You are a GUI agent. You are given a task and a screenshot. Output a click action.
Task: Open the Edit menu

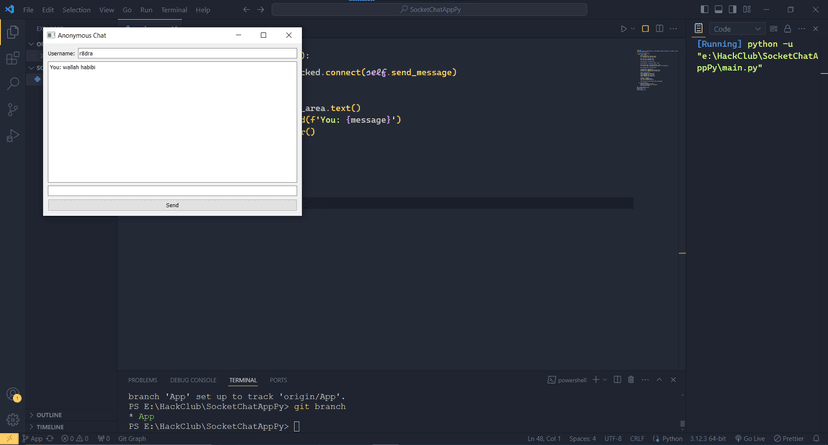click(x=48, y=10)
